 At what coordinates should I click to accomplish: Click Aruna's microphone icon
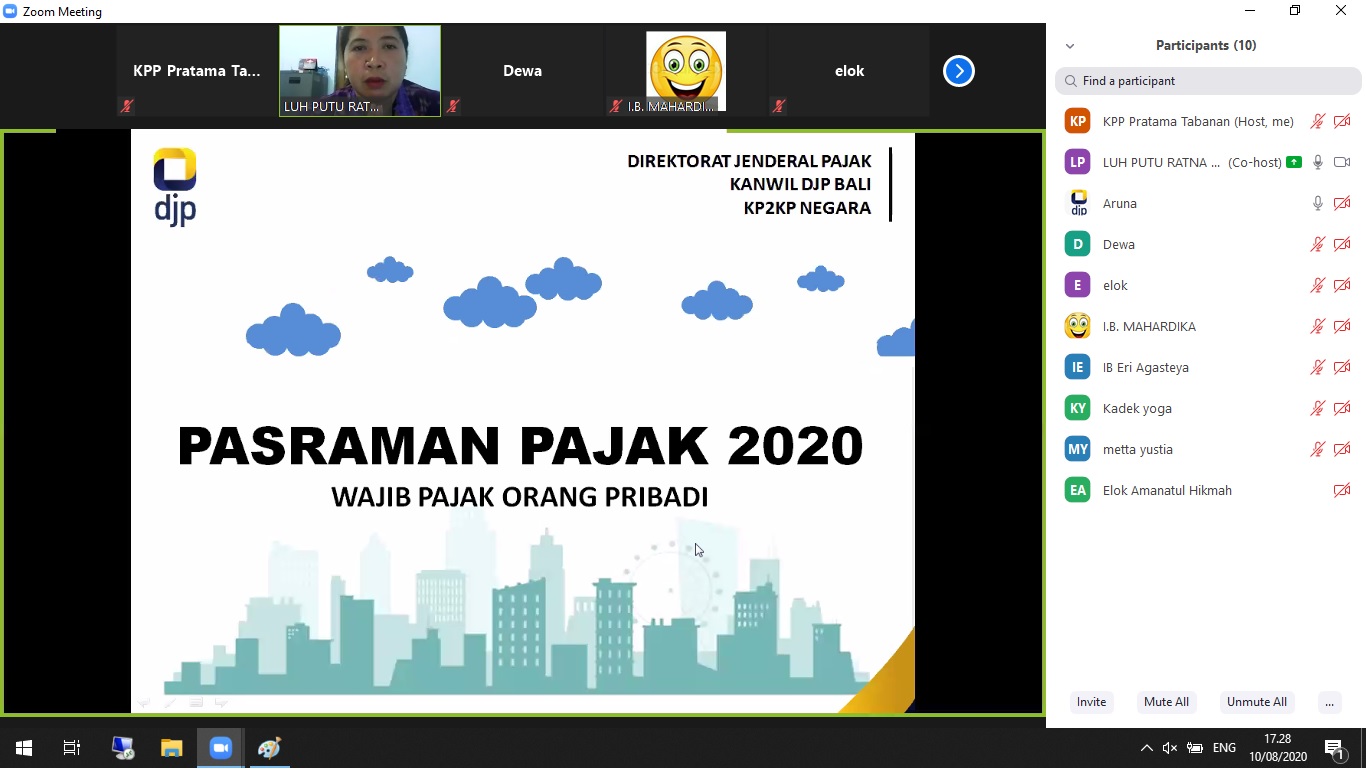coord(1318,203)
